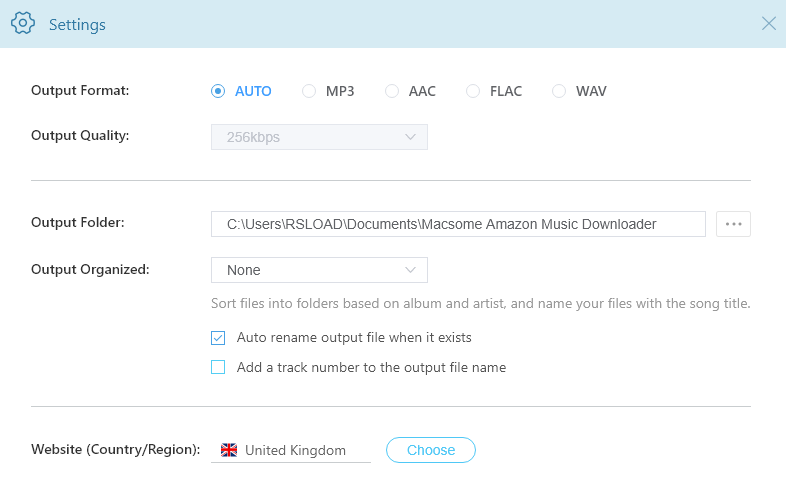786x487 pixels.
Task: Choose AAC as output format
Action: 392,91
